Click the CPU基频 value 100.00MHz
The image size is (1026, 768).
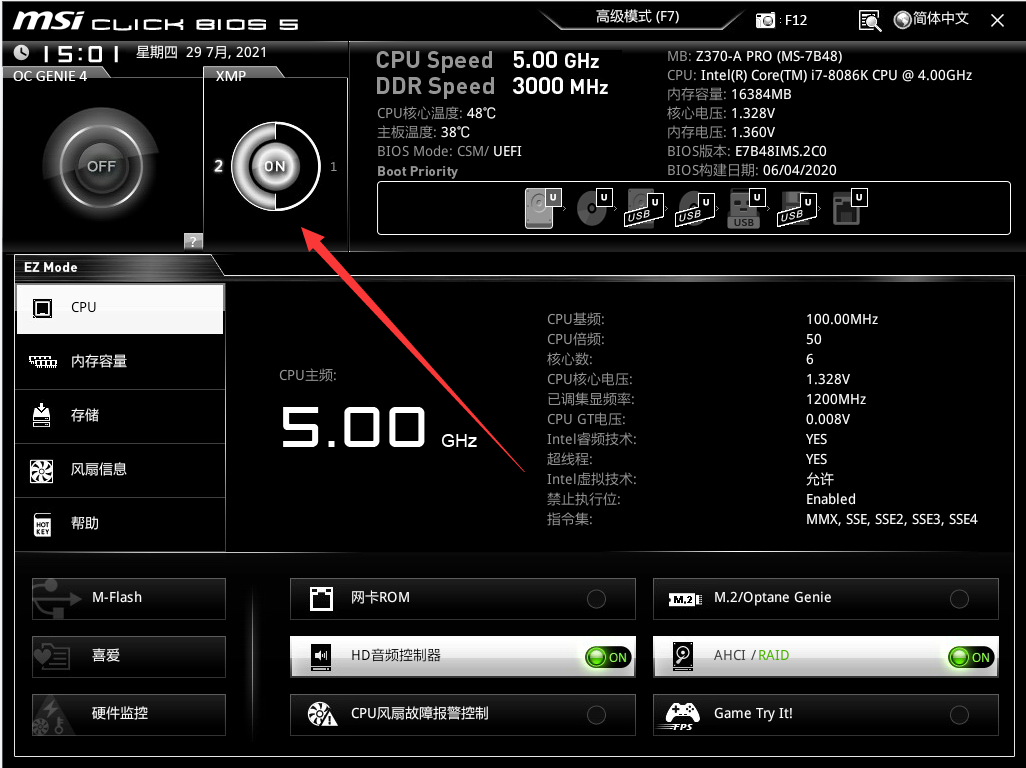click(x=841, y=319)
